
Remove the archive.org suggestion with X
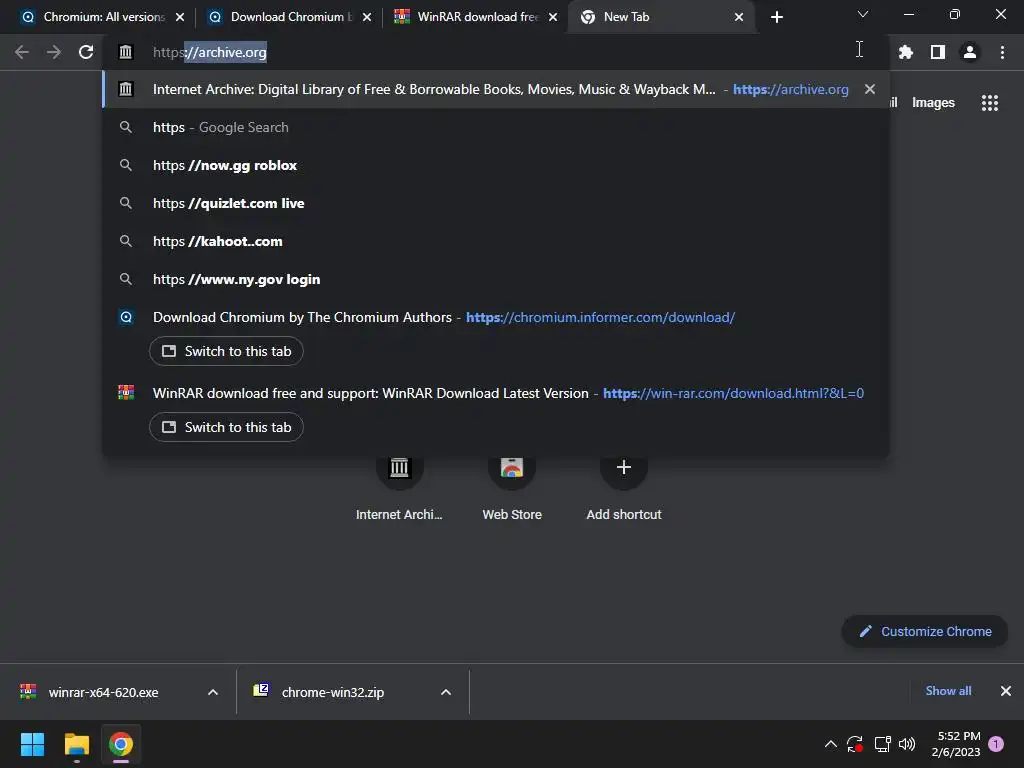point(870,89)
